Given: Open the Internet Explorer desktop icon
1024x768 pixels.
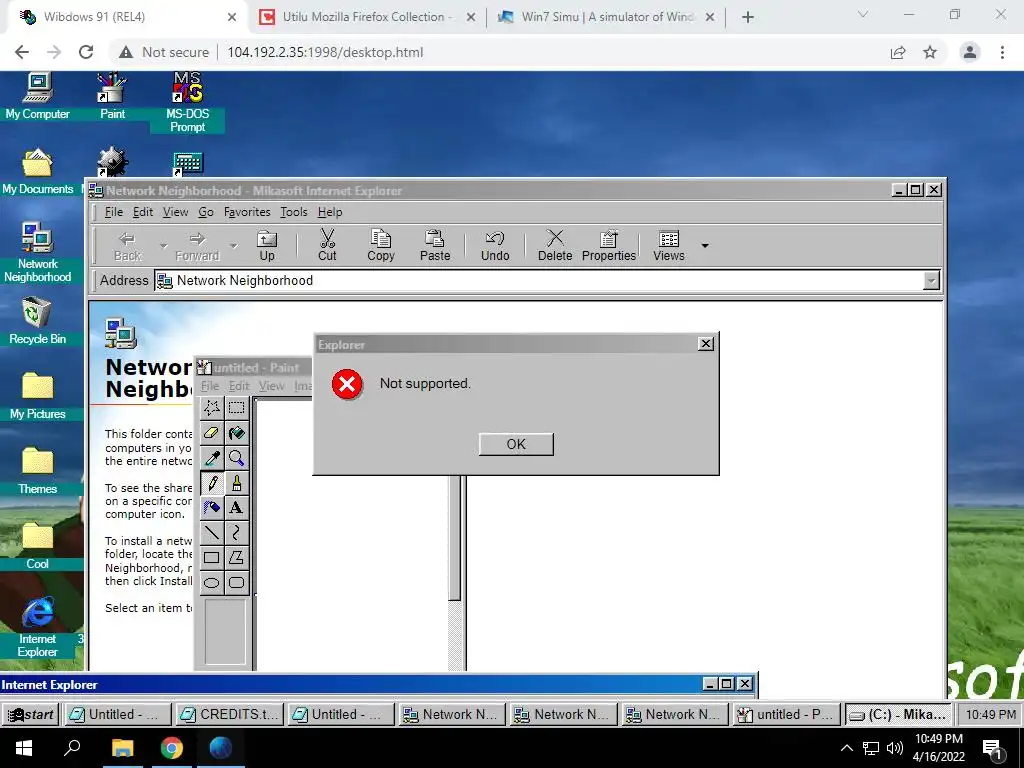Looking at the screenshot, I should (x=37, y=628).
